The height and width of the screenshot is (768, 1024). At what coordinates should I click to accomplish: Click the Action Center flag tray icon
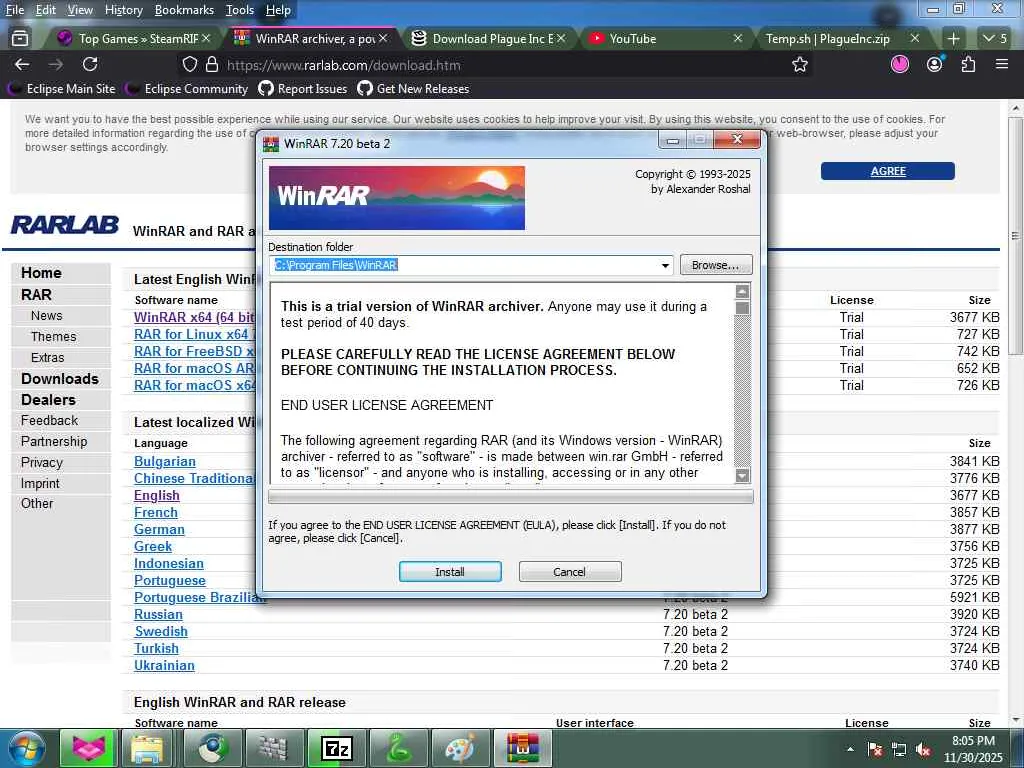(x=875, y=749)
